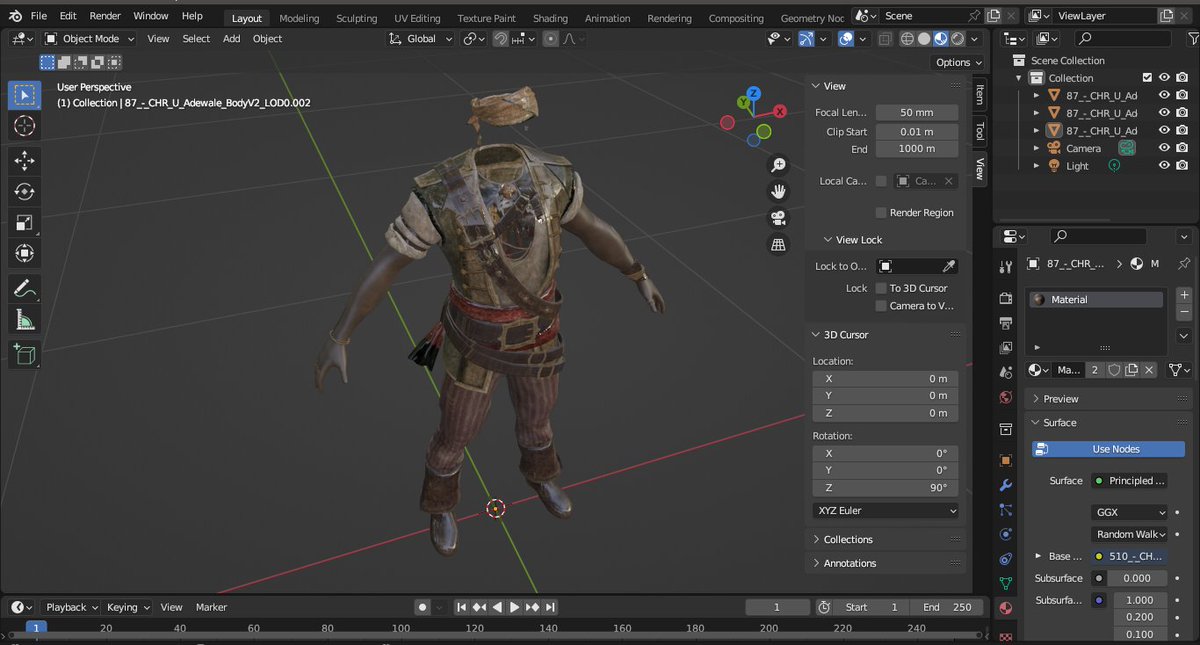
Task: Disable rendering for the Camera object
Action: tap(1182, 148)
